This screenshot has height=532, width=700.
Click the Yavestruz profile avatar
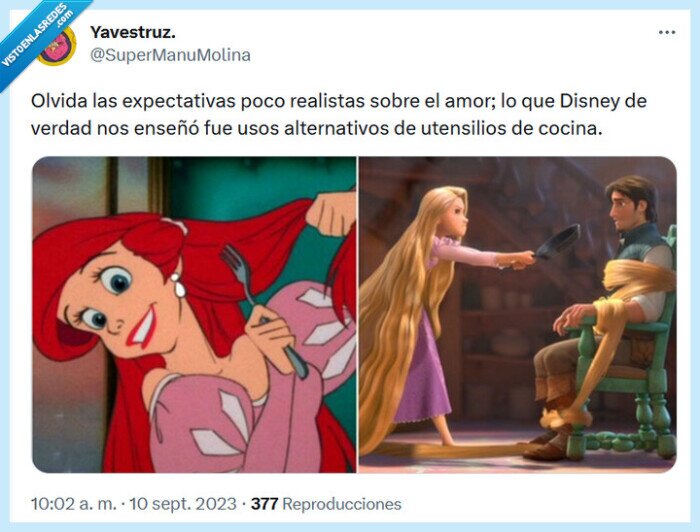pyautogui.click(x=57, y=45)
